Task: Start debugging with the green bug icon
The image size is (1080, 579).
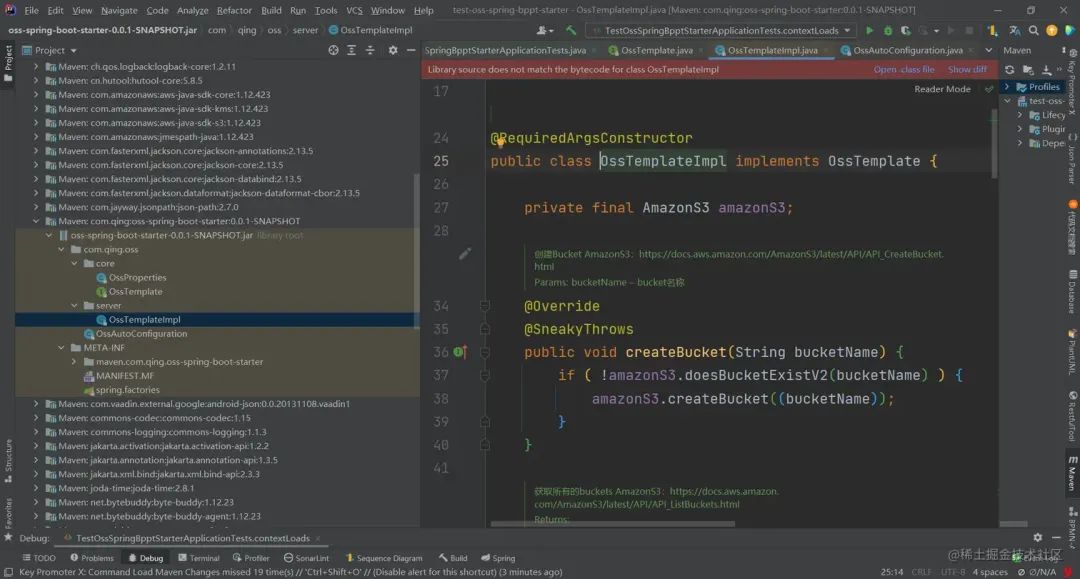Action: click(887, 30)
